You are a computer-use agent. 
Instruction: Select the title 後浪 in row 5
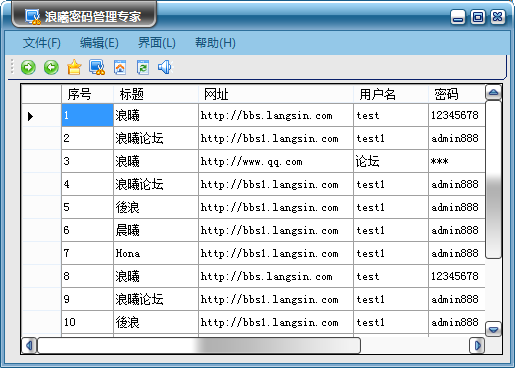(156, 207)
